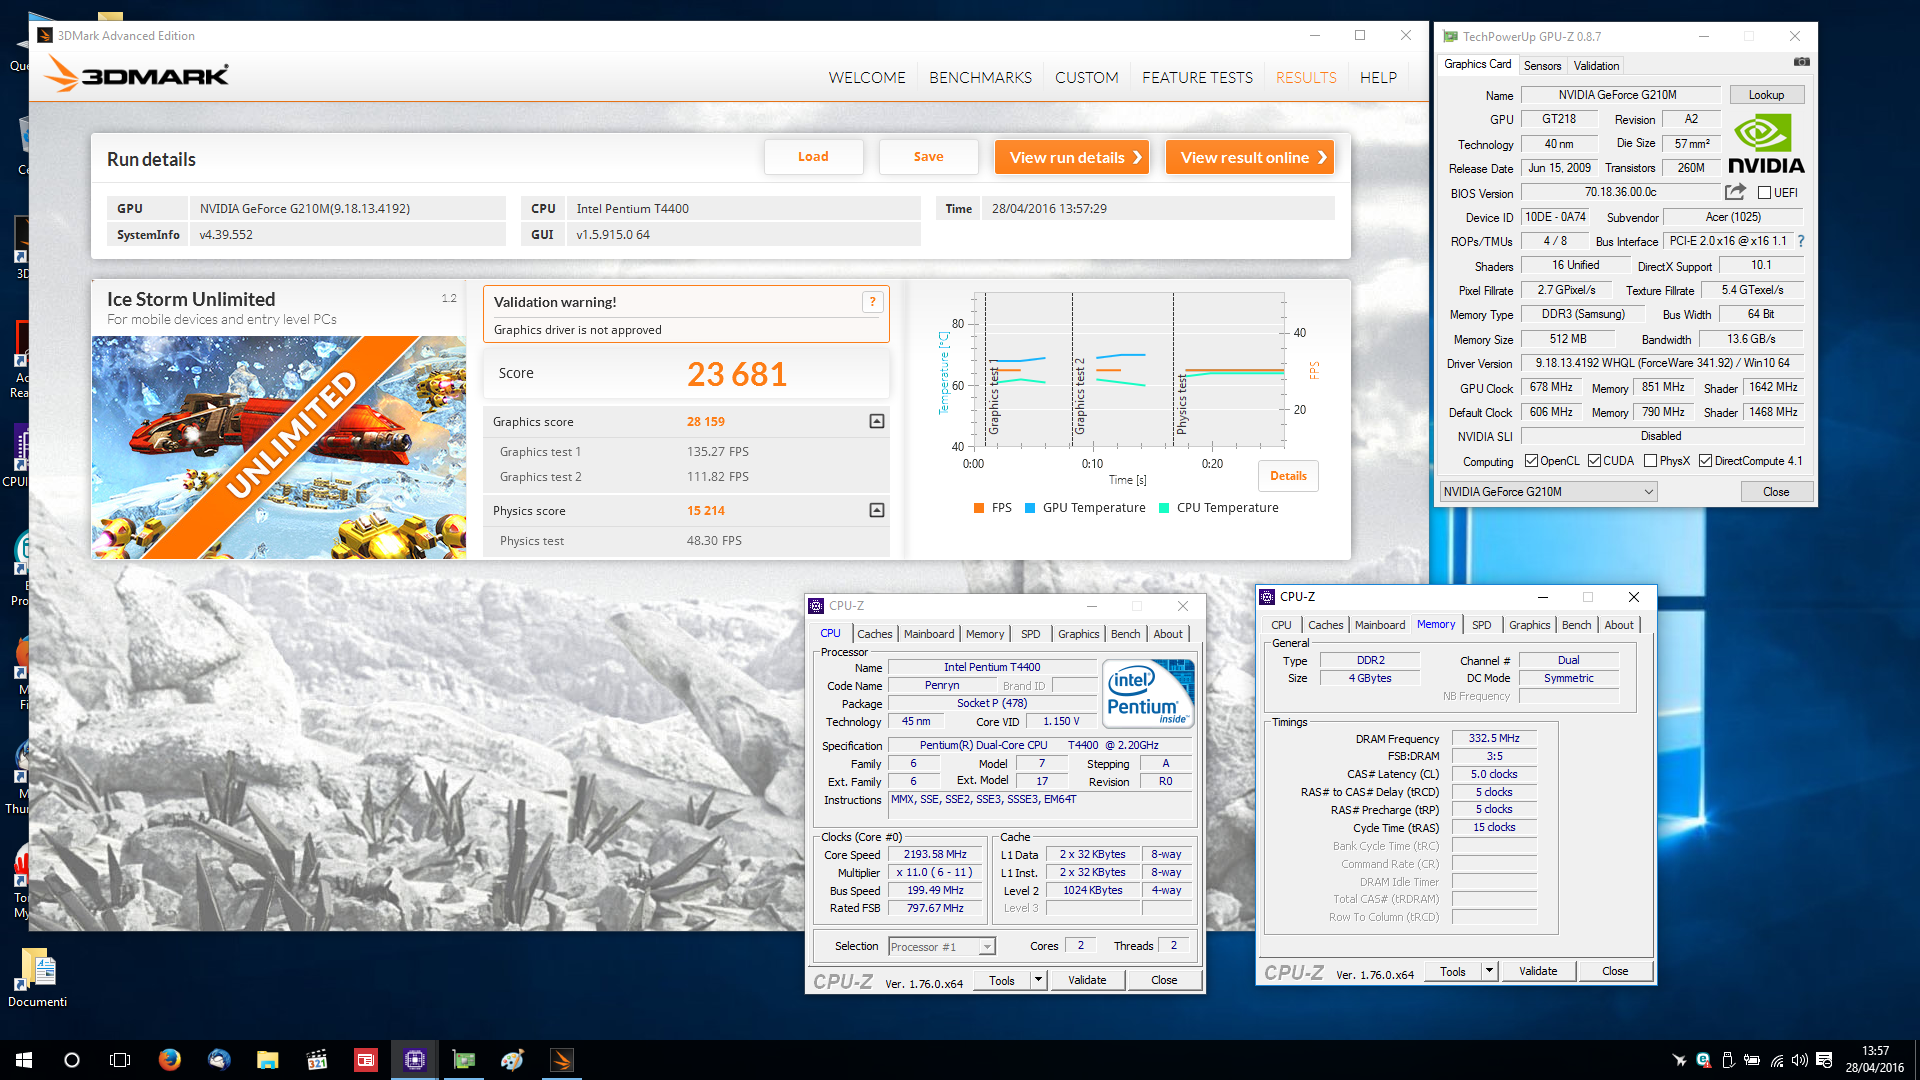Go to the WELCOME tab in 3DMark
This screenshot has width=1920, height=1080.
click(x=867, y=77)
